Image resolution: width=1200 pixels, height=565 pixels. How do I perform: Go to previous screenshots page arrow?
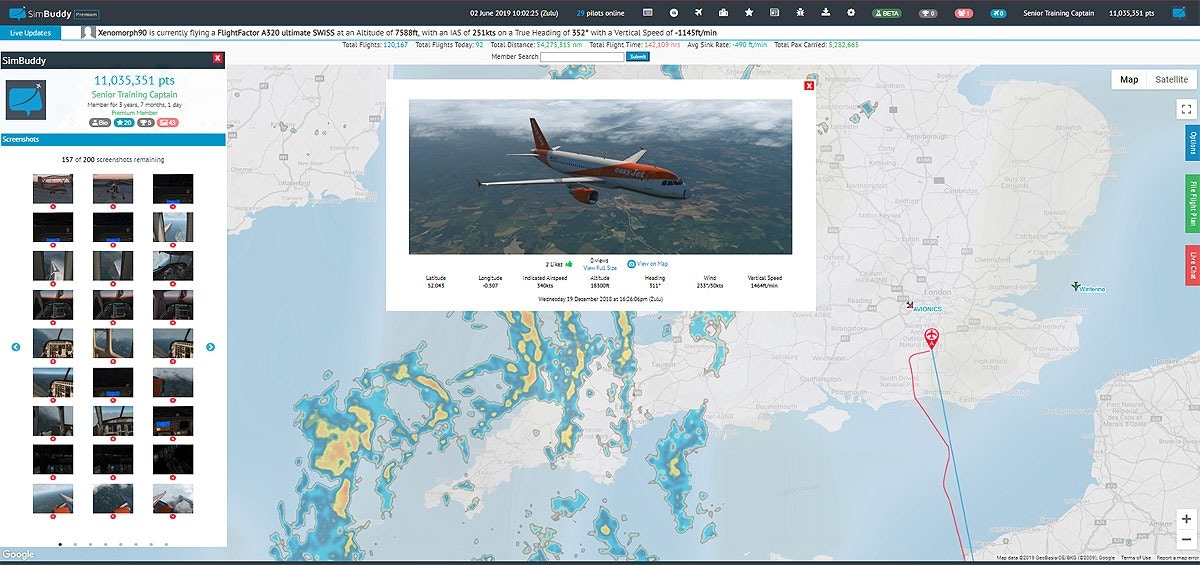[16, 347]
